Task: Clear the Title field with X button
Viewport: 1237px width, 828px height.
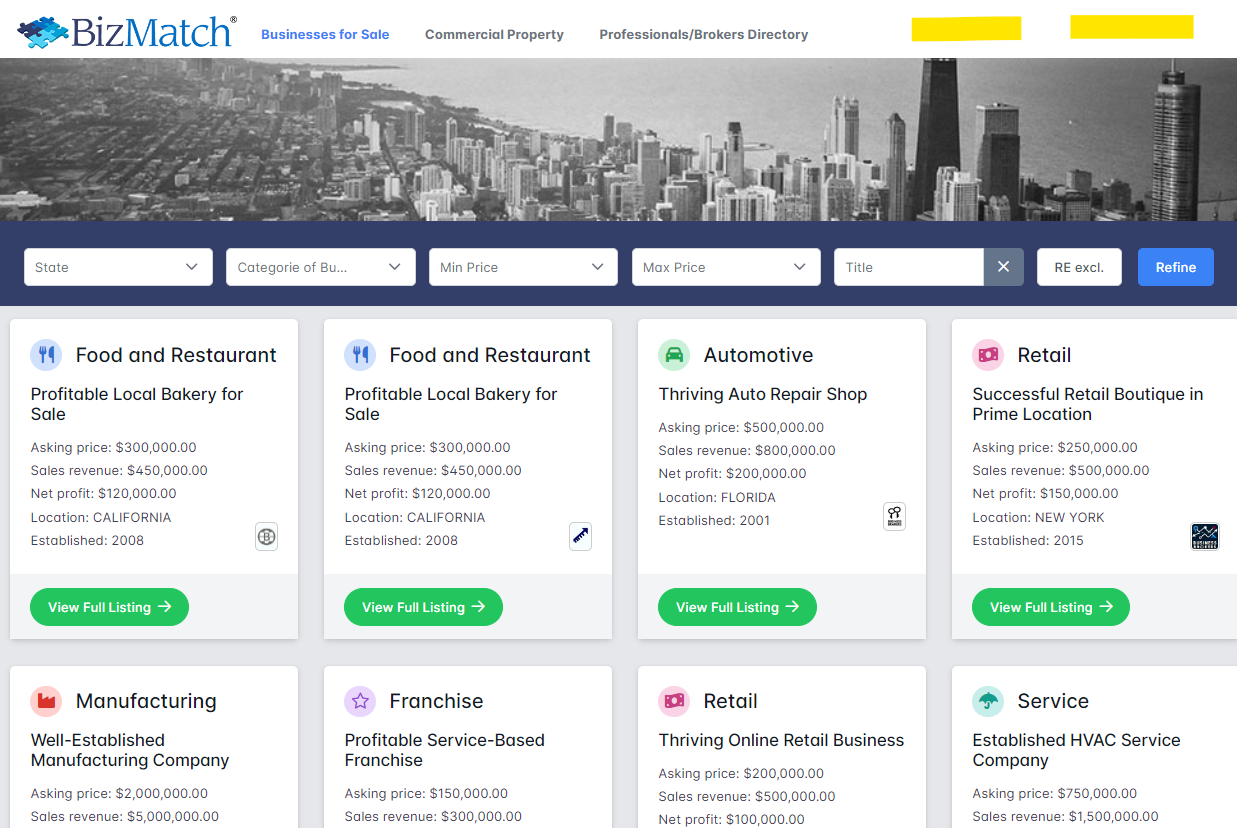Action: point(1003,267)
